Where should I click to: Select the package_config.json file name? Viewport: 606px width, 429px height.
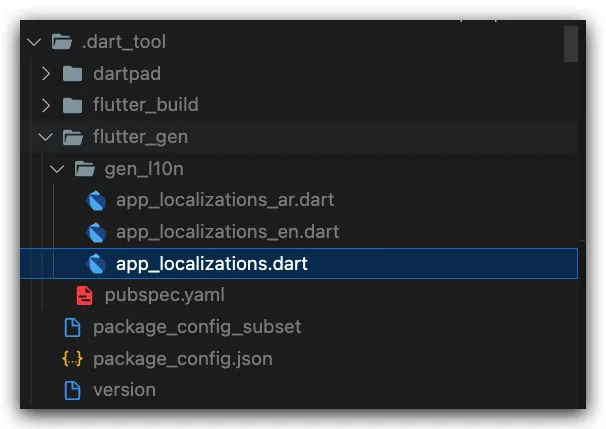[182, 358]
